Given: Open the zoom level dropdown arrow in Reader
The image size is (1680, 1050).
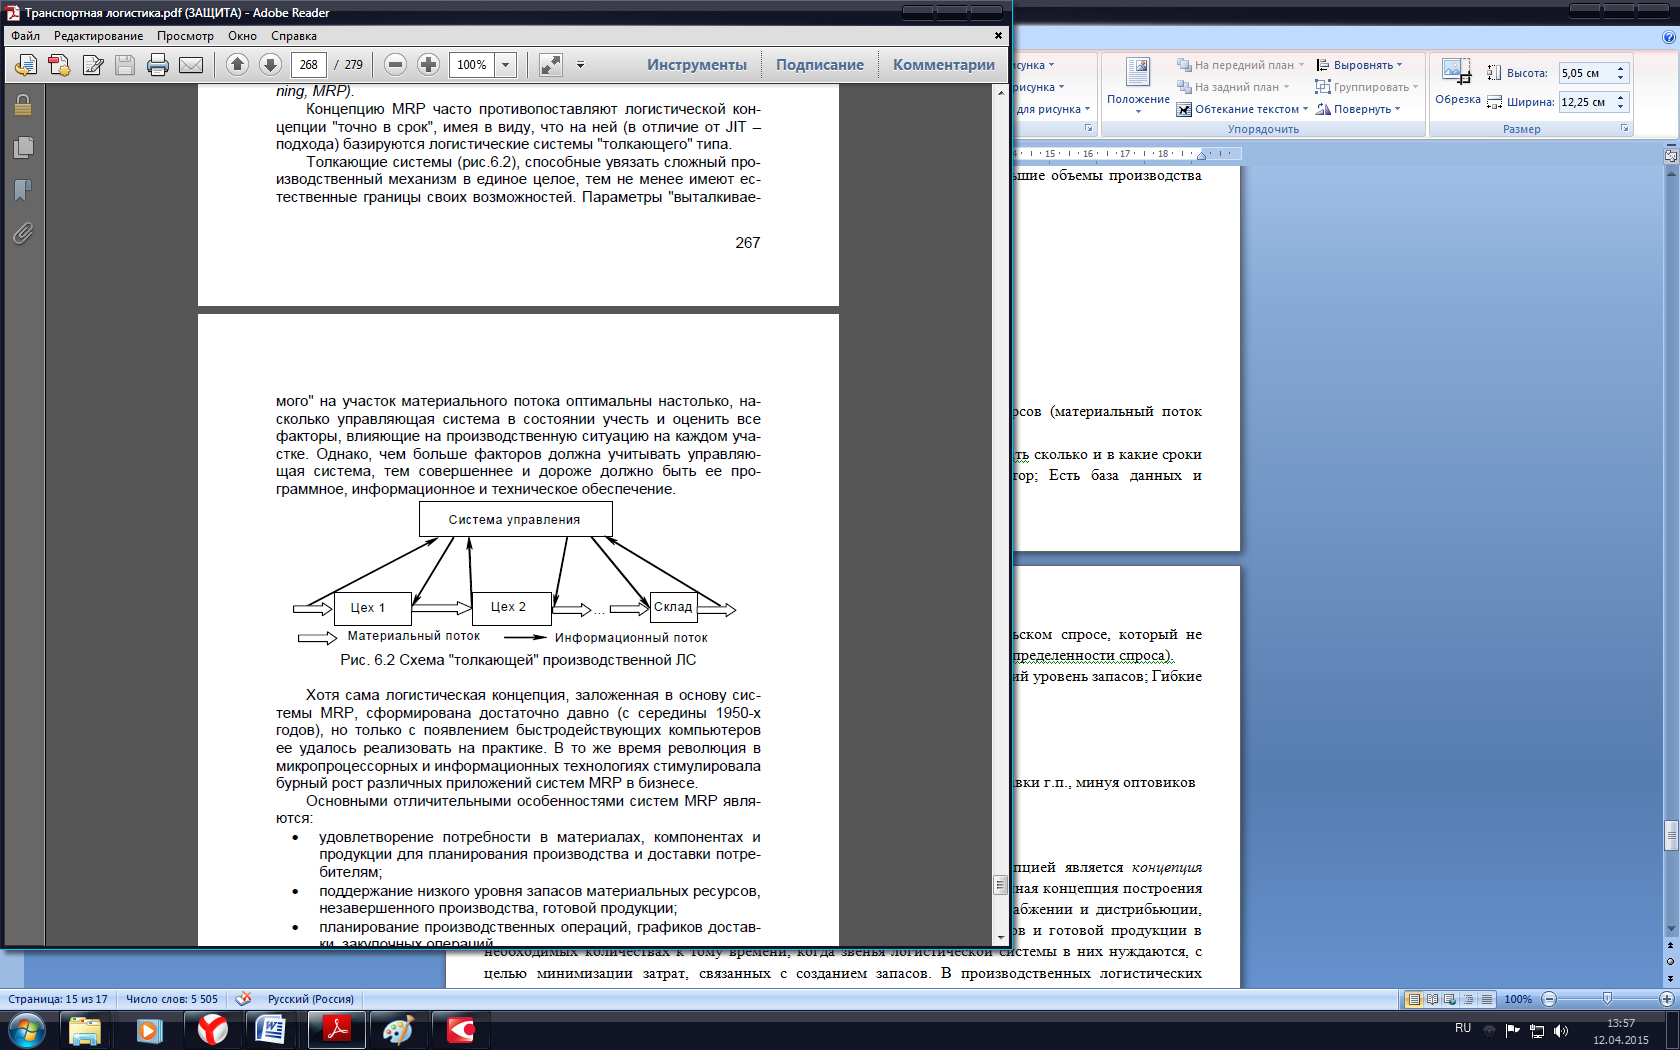Looking at the screenshot, I should coord(506,65).
